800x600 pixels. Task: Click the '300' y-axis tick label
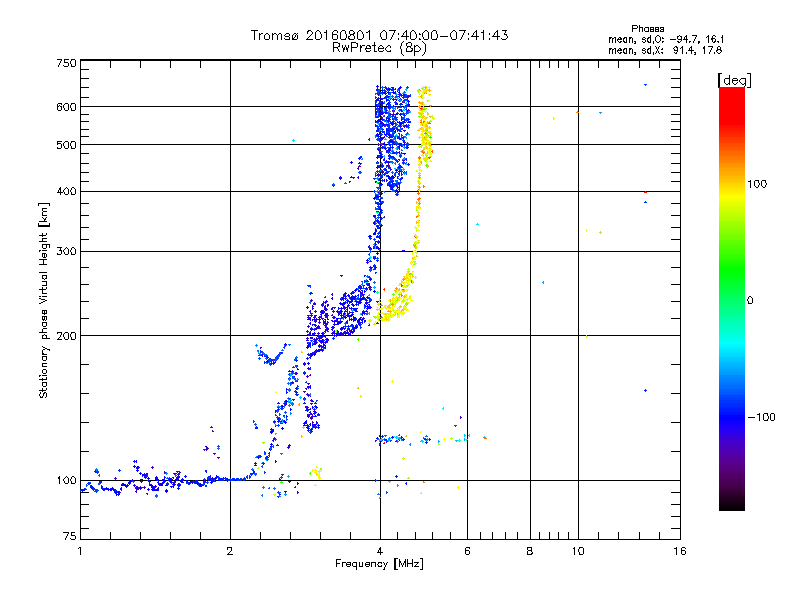click(66, 251)
